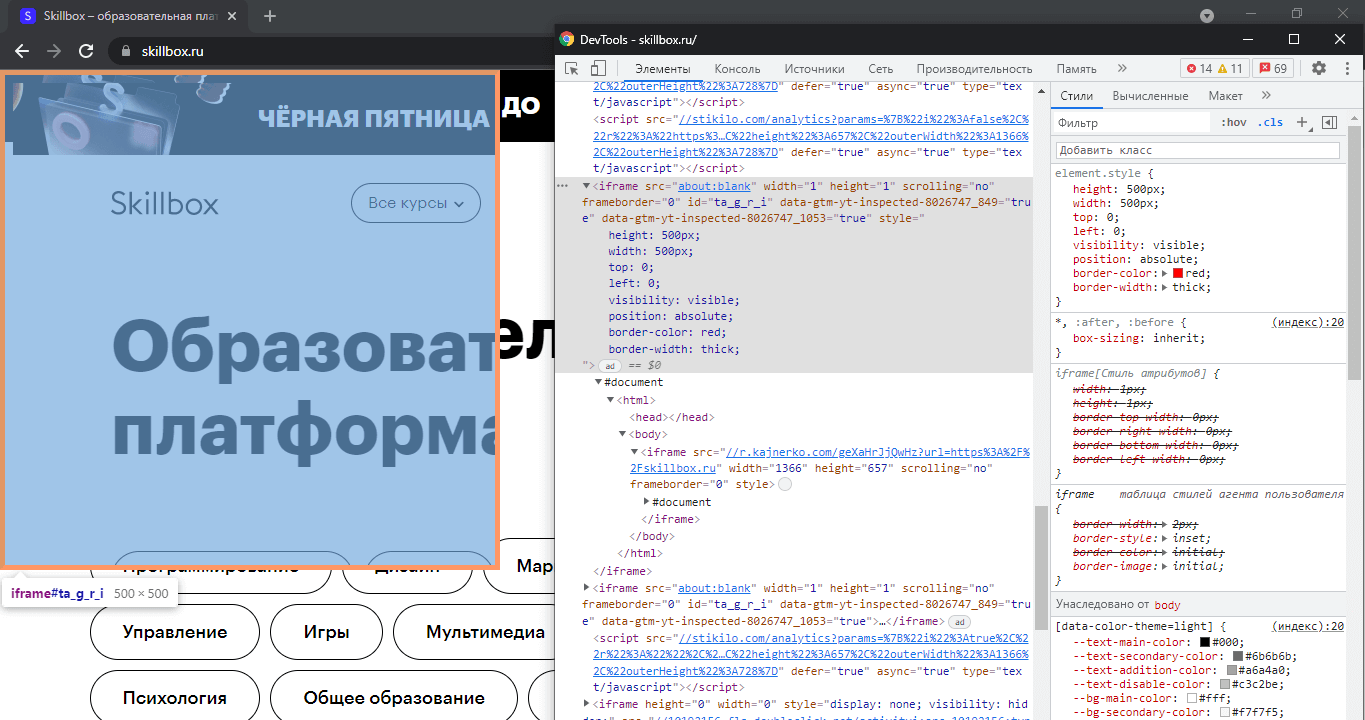Open a new browser tab
1365x720 pixels.
point(270,16)
